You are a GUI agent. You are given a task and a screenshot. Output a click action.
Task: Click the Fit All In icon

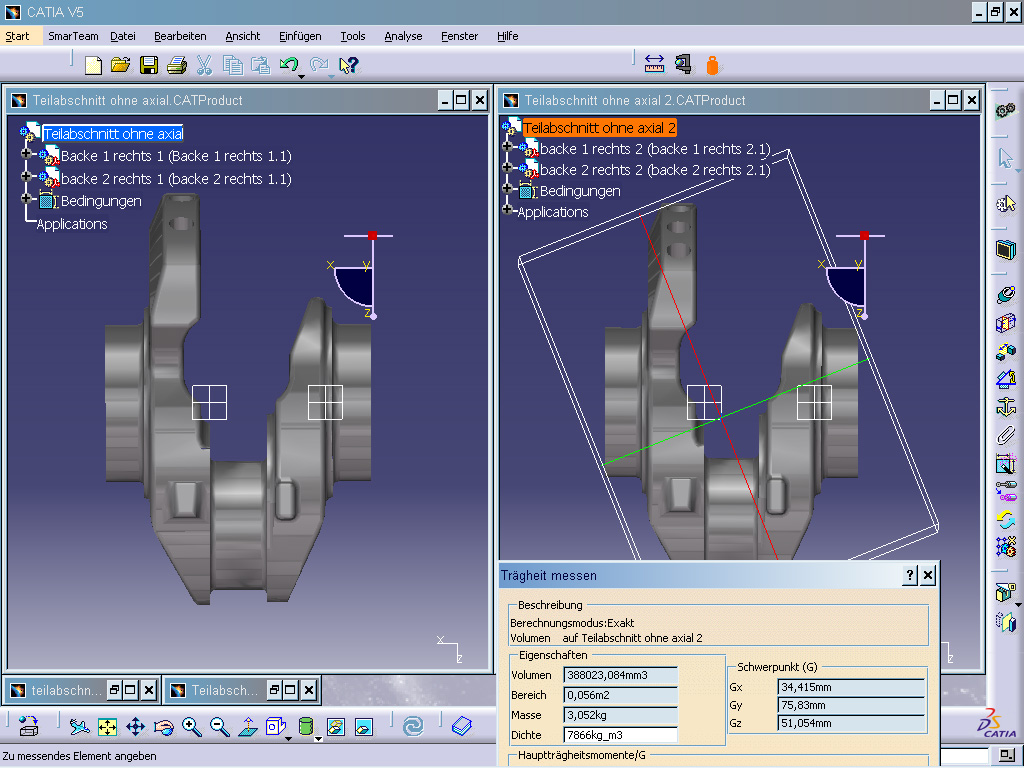click(107, 726)
